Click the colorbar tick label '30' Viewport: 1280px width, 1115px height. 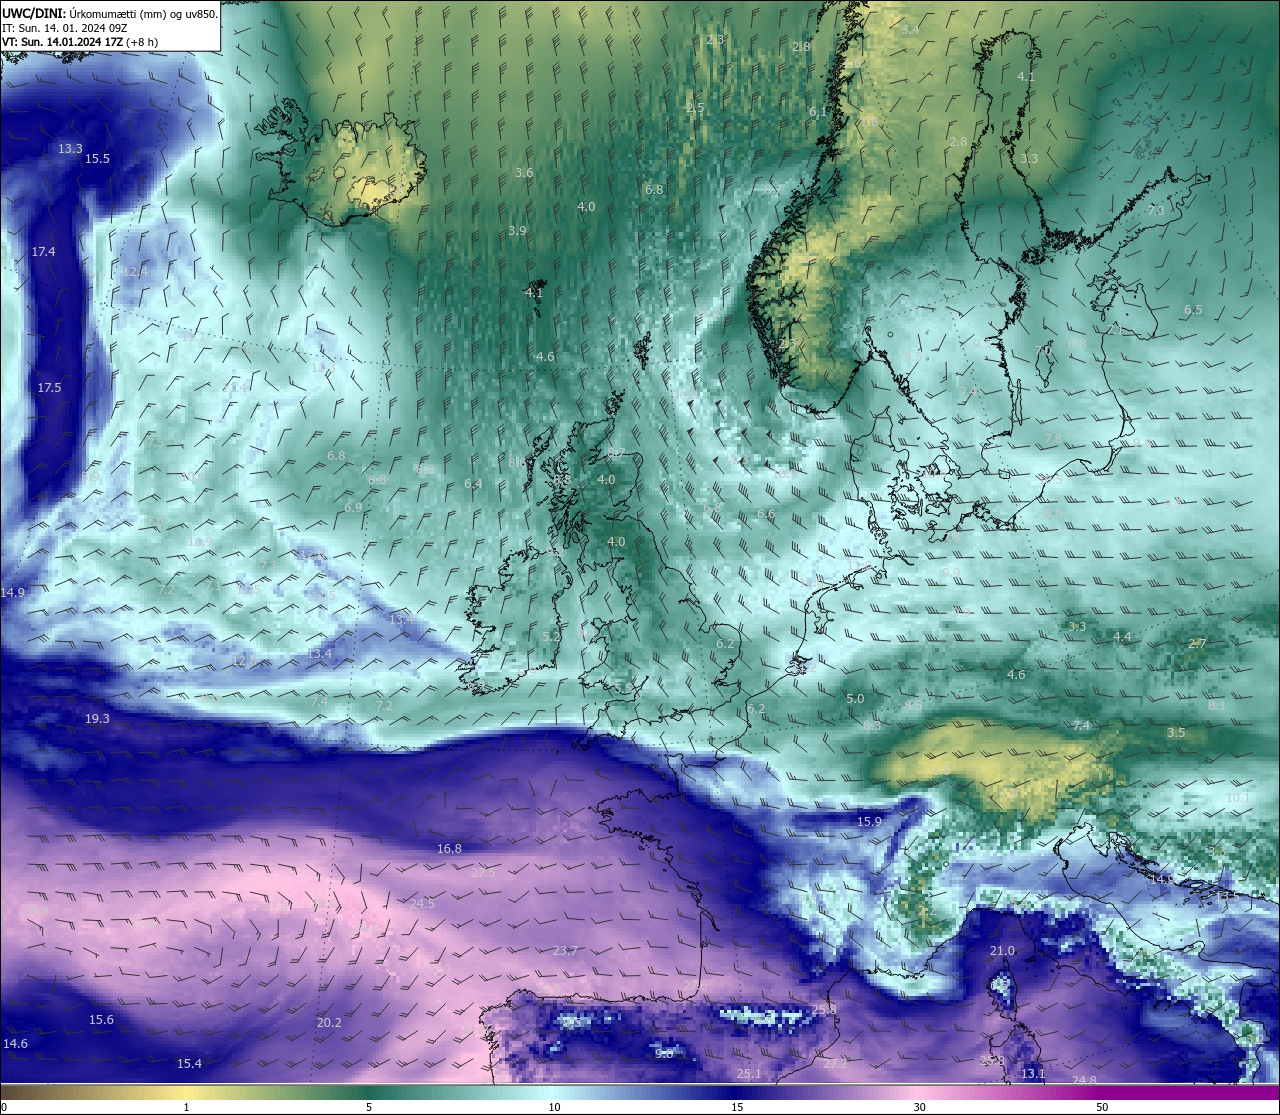919,1107
